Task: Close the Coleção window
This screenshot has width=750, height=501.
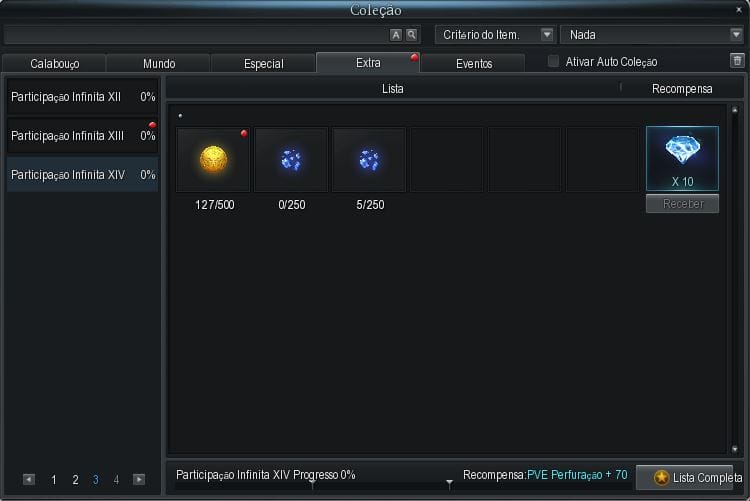Action: coord(739,10)
